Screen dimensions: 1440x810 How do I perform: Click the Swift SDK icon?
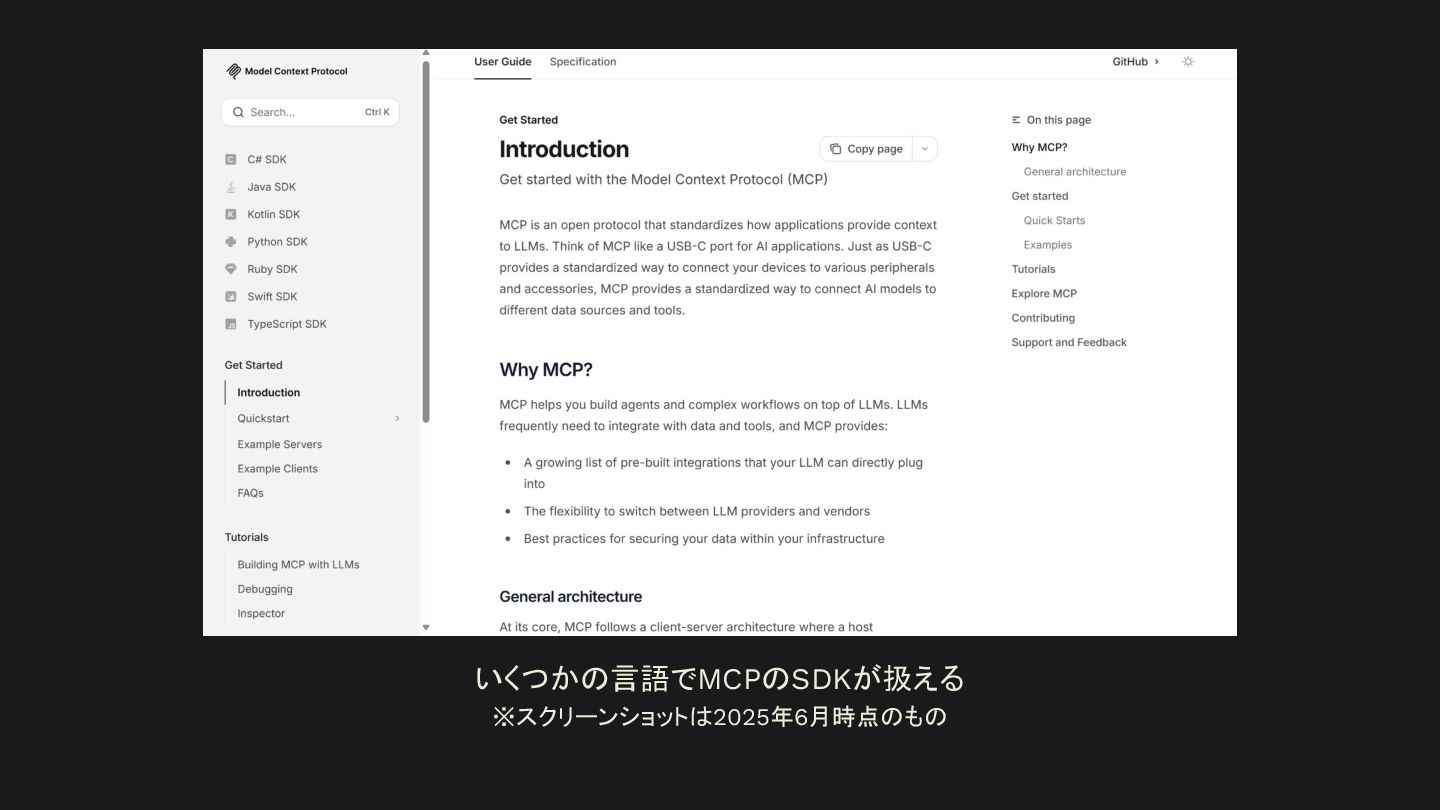pyautogui.click(x=231, y=296)
